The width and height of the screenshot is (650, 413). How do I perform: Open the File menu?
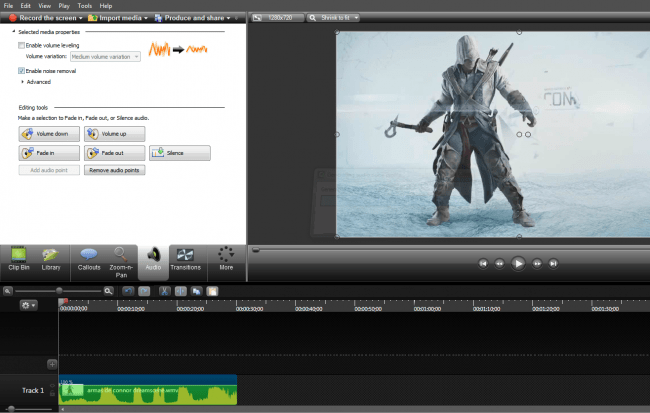pos(8,6)
